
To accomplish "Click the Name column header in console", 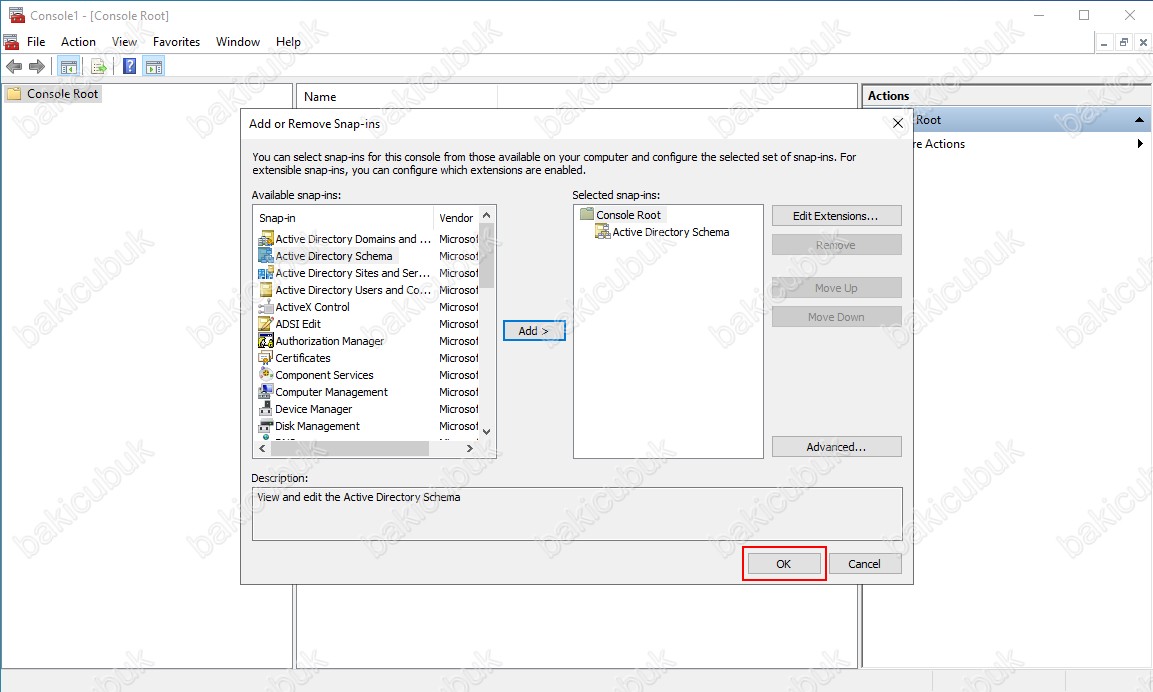I will tap(397, 96).
